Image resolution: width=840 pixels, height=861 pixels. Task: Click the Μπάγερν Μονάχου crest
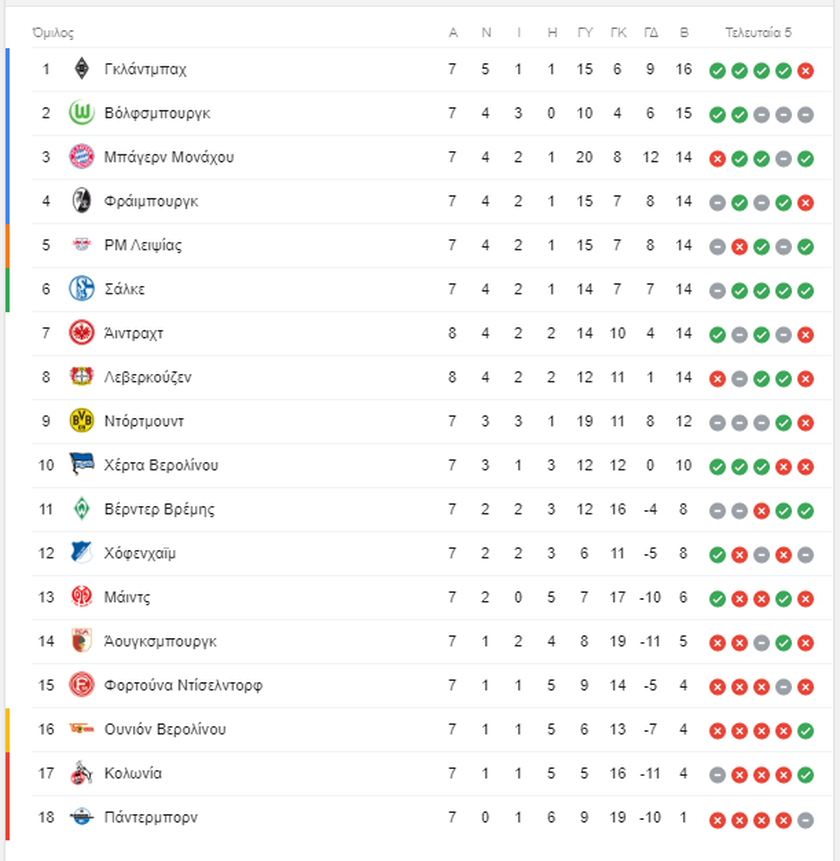82,157
